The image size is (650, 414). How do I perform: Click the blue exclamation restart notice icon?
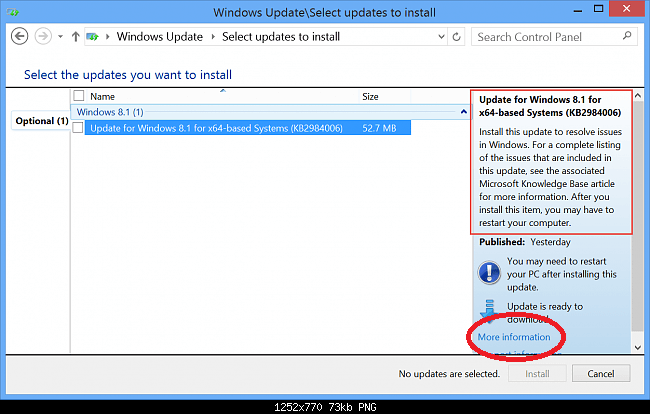point(489,273)
